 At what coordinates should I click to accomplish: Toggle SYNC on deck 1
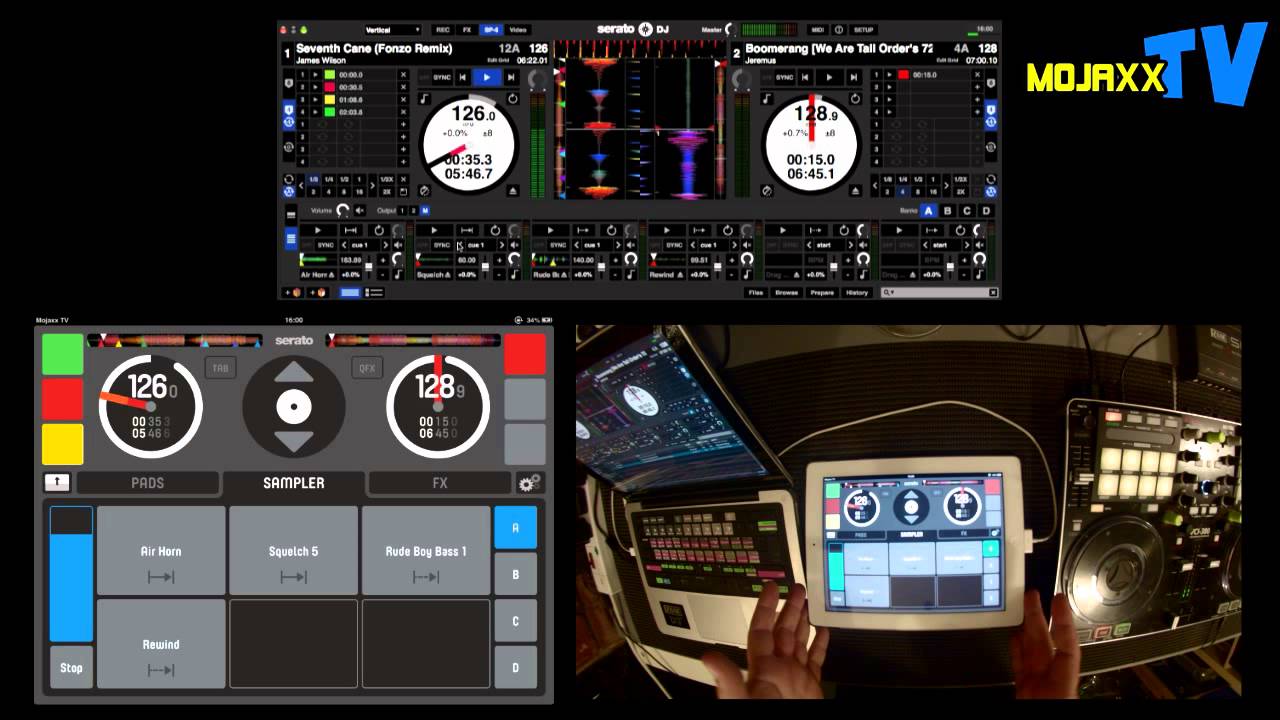coord(442,77)
